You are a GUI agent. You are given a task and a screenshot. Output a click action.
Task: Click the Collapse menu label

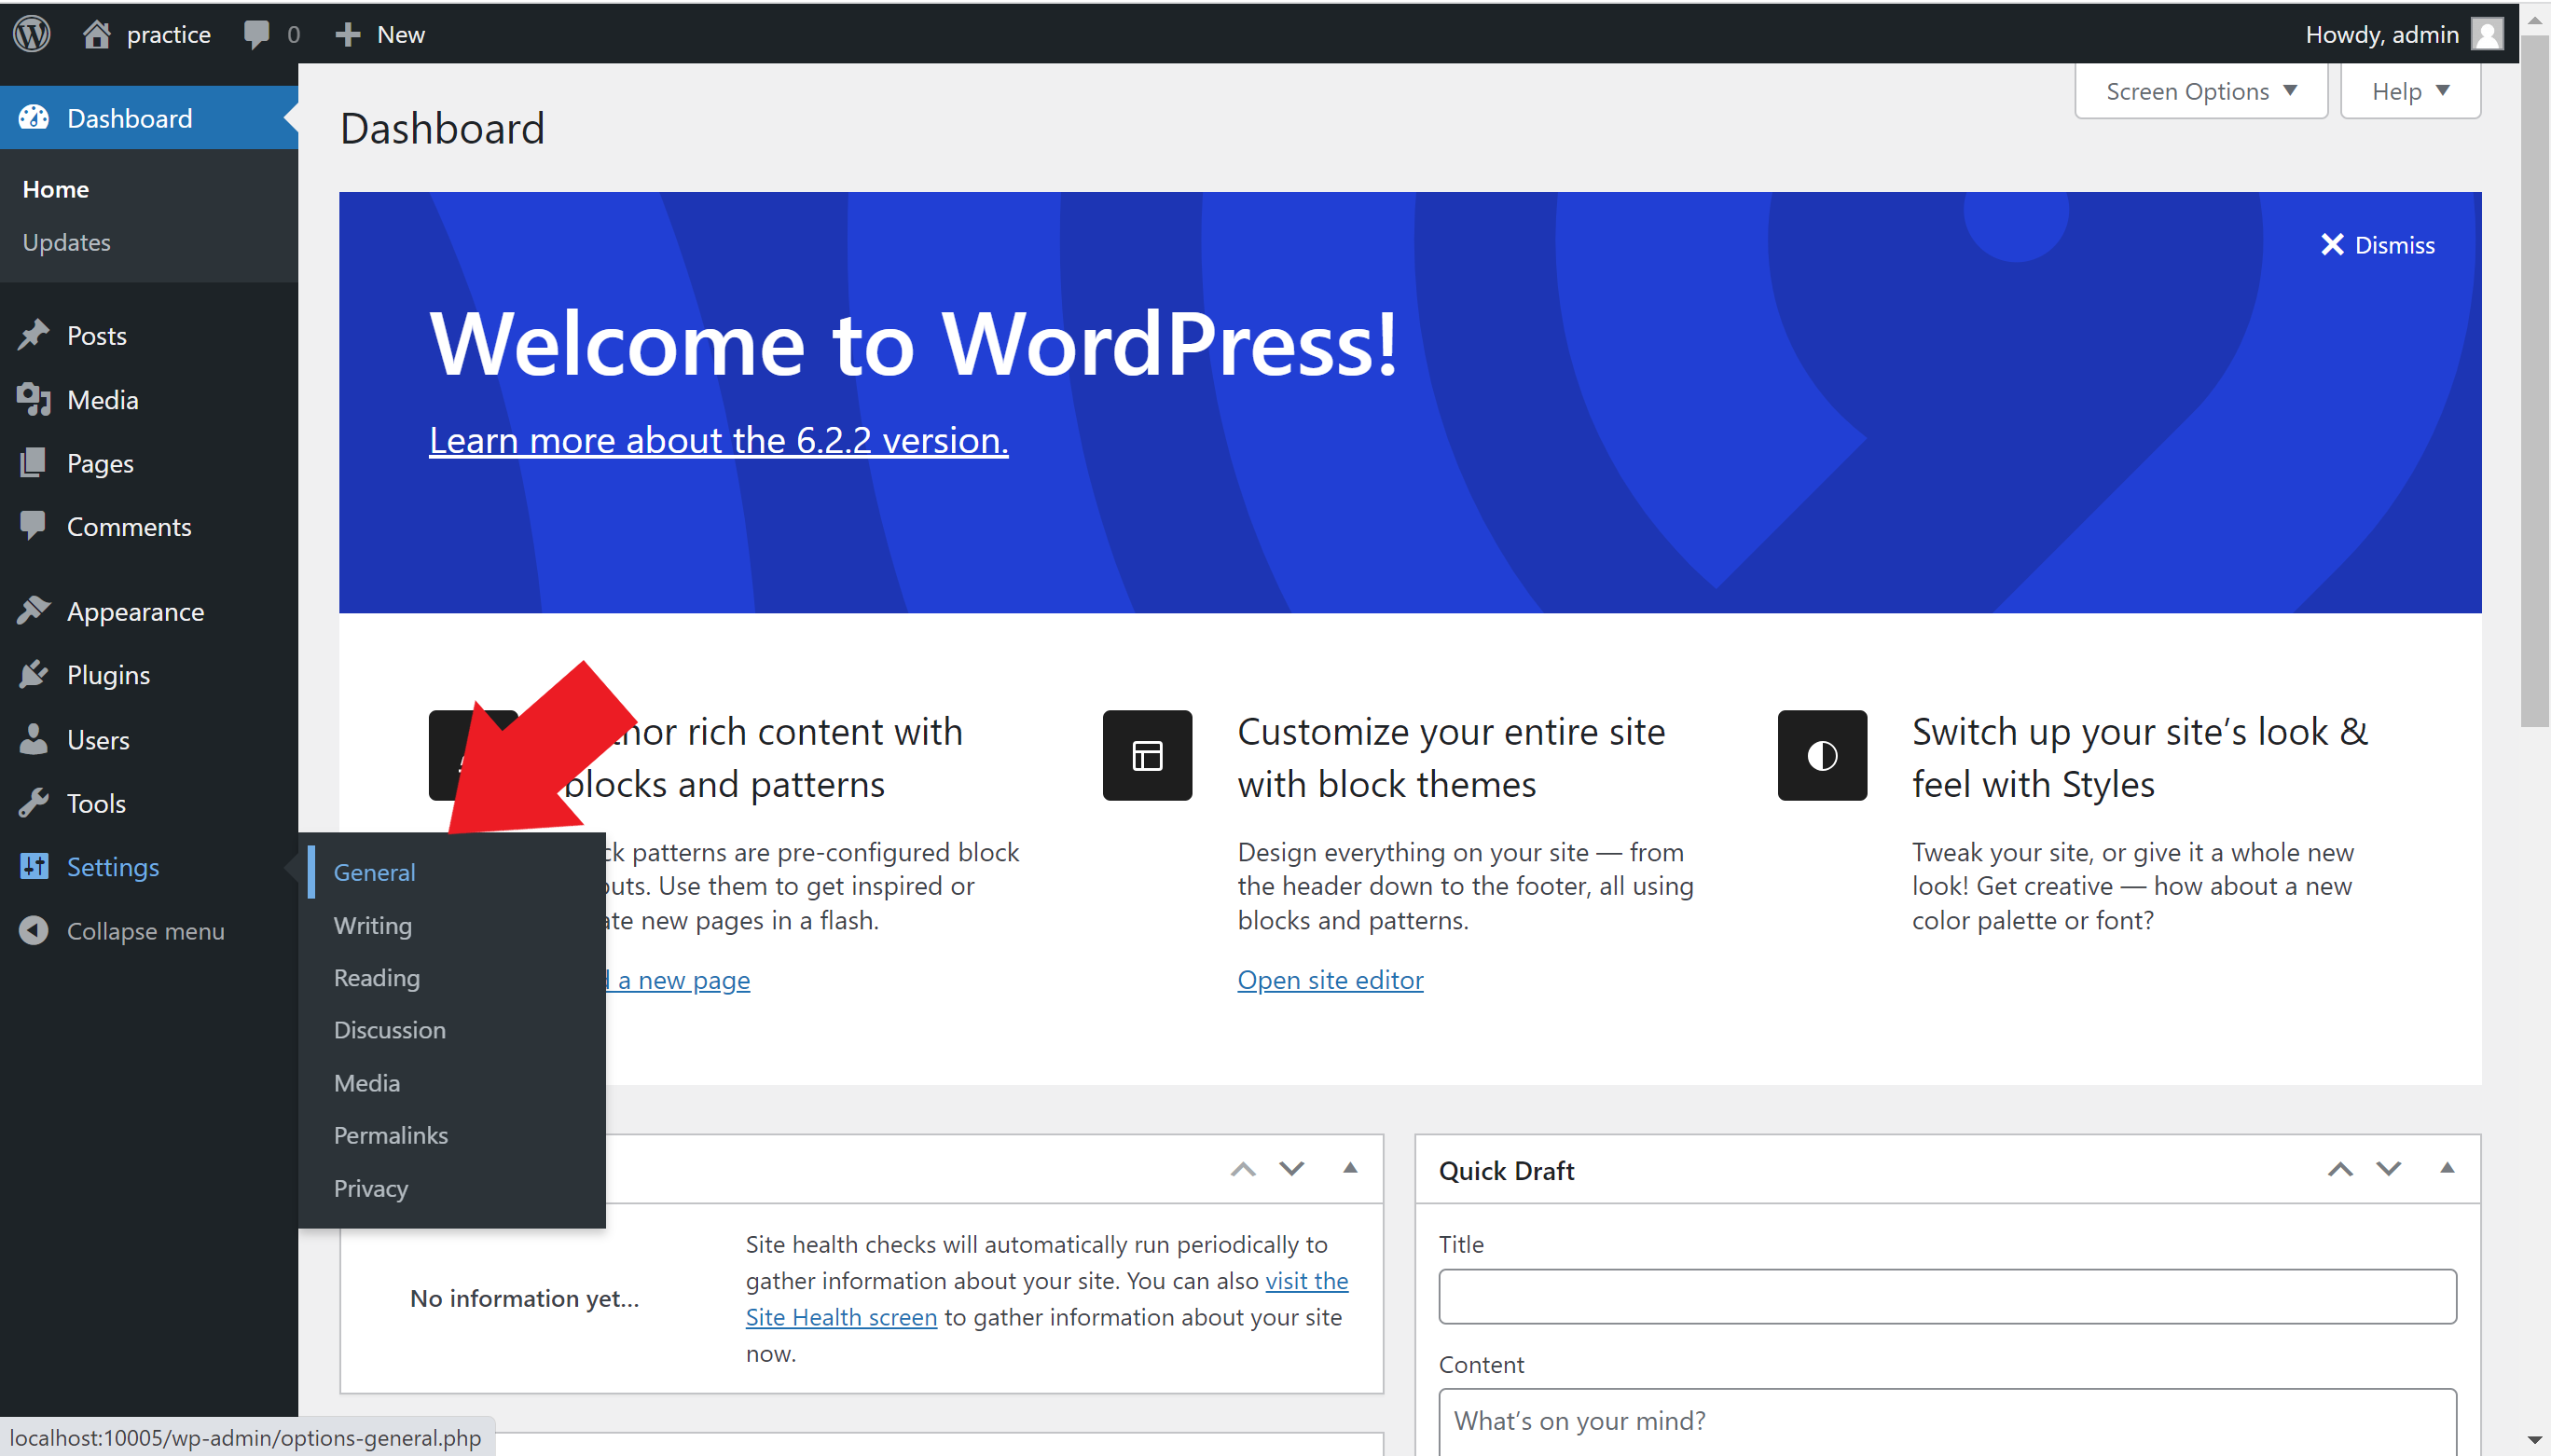coord(146,931)
